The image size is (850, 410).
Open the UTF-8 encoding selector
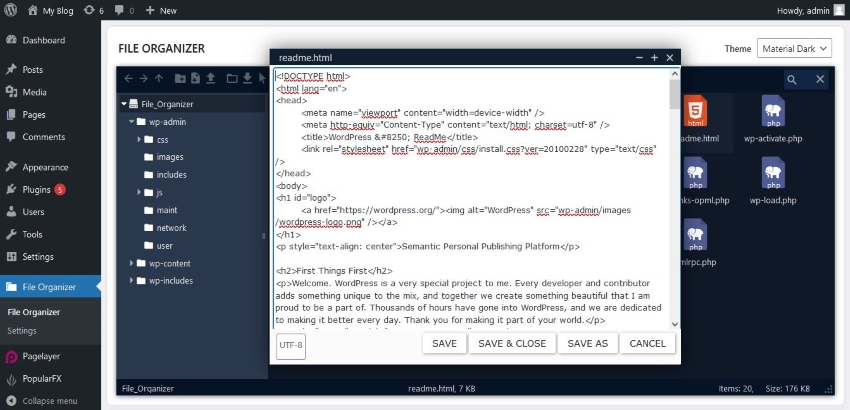(291, 346)
